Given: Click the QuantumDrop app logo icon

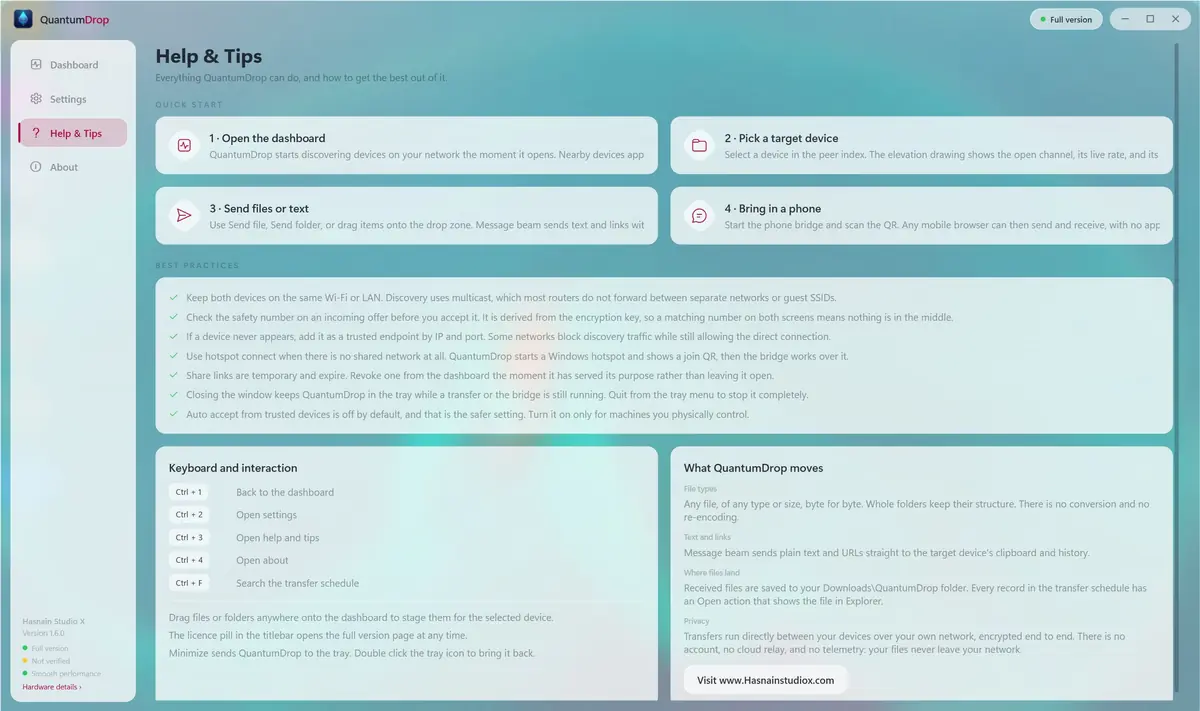Looking at the screenshot, I should (24, 19).
